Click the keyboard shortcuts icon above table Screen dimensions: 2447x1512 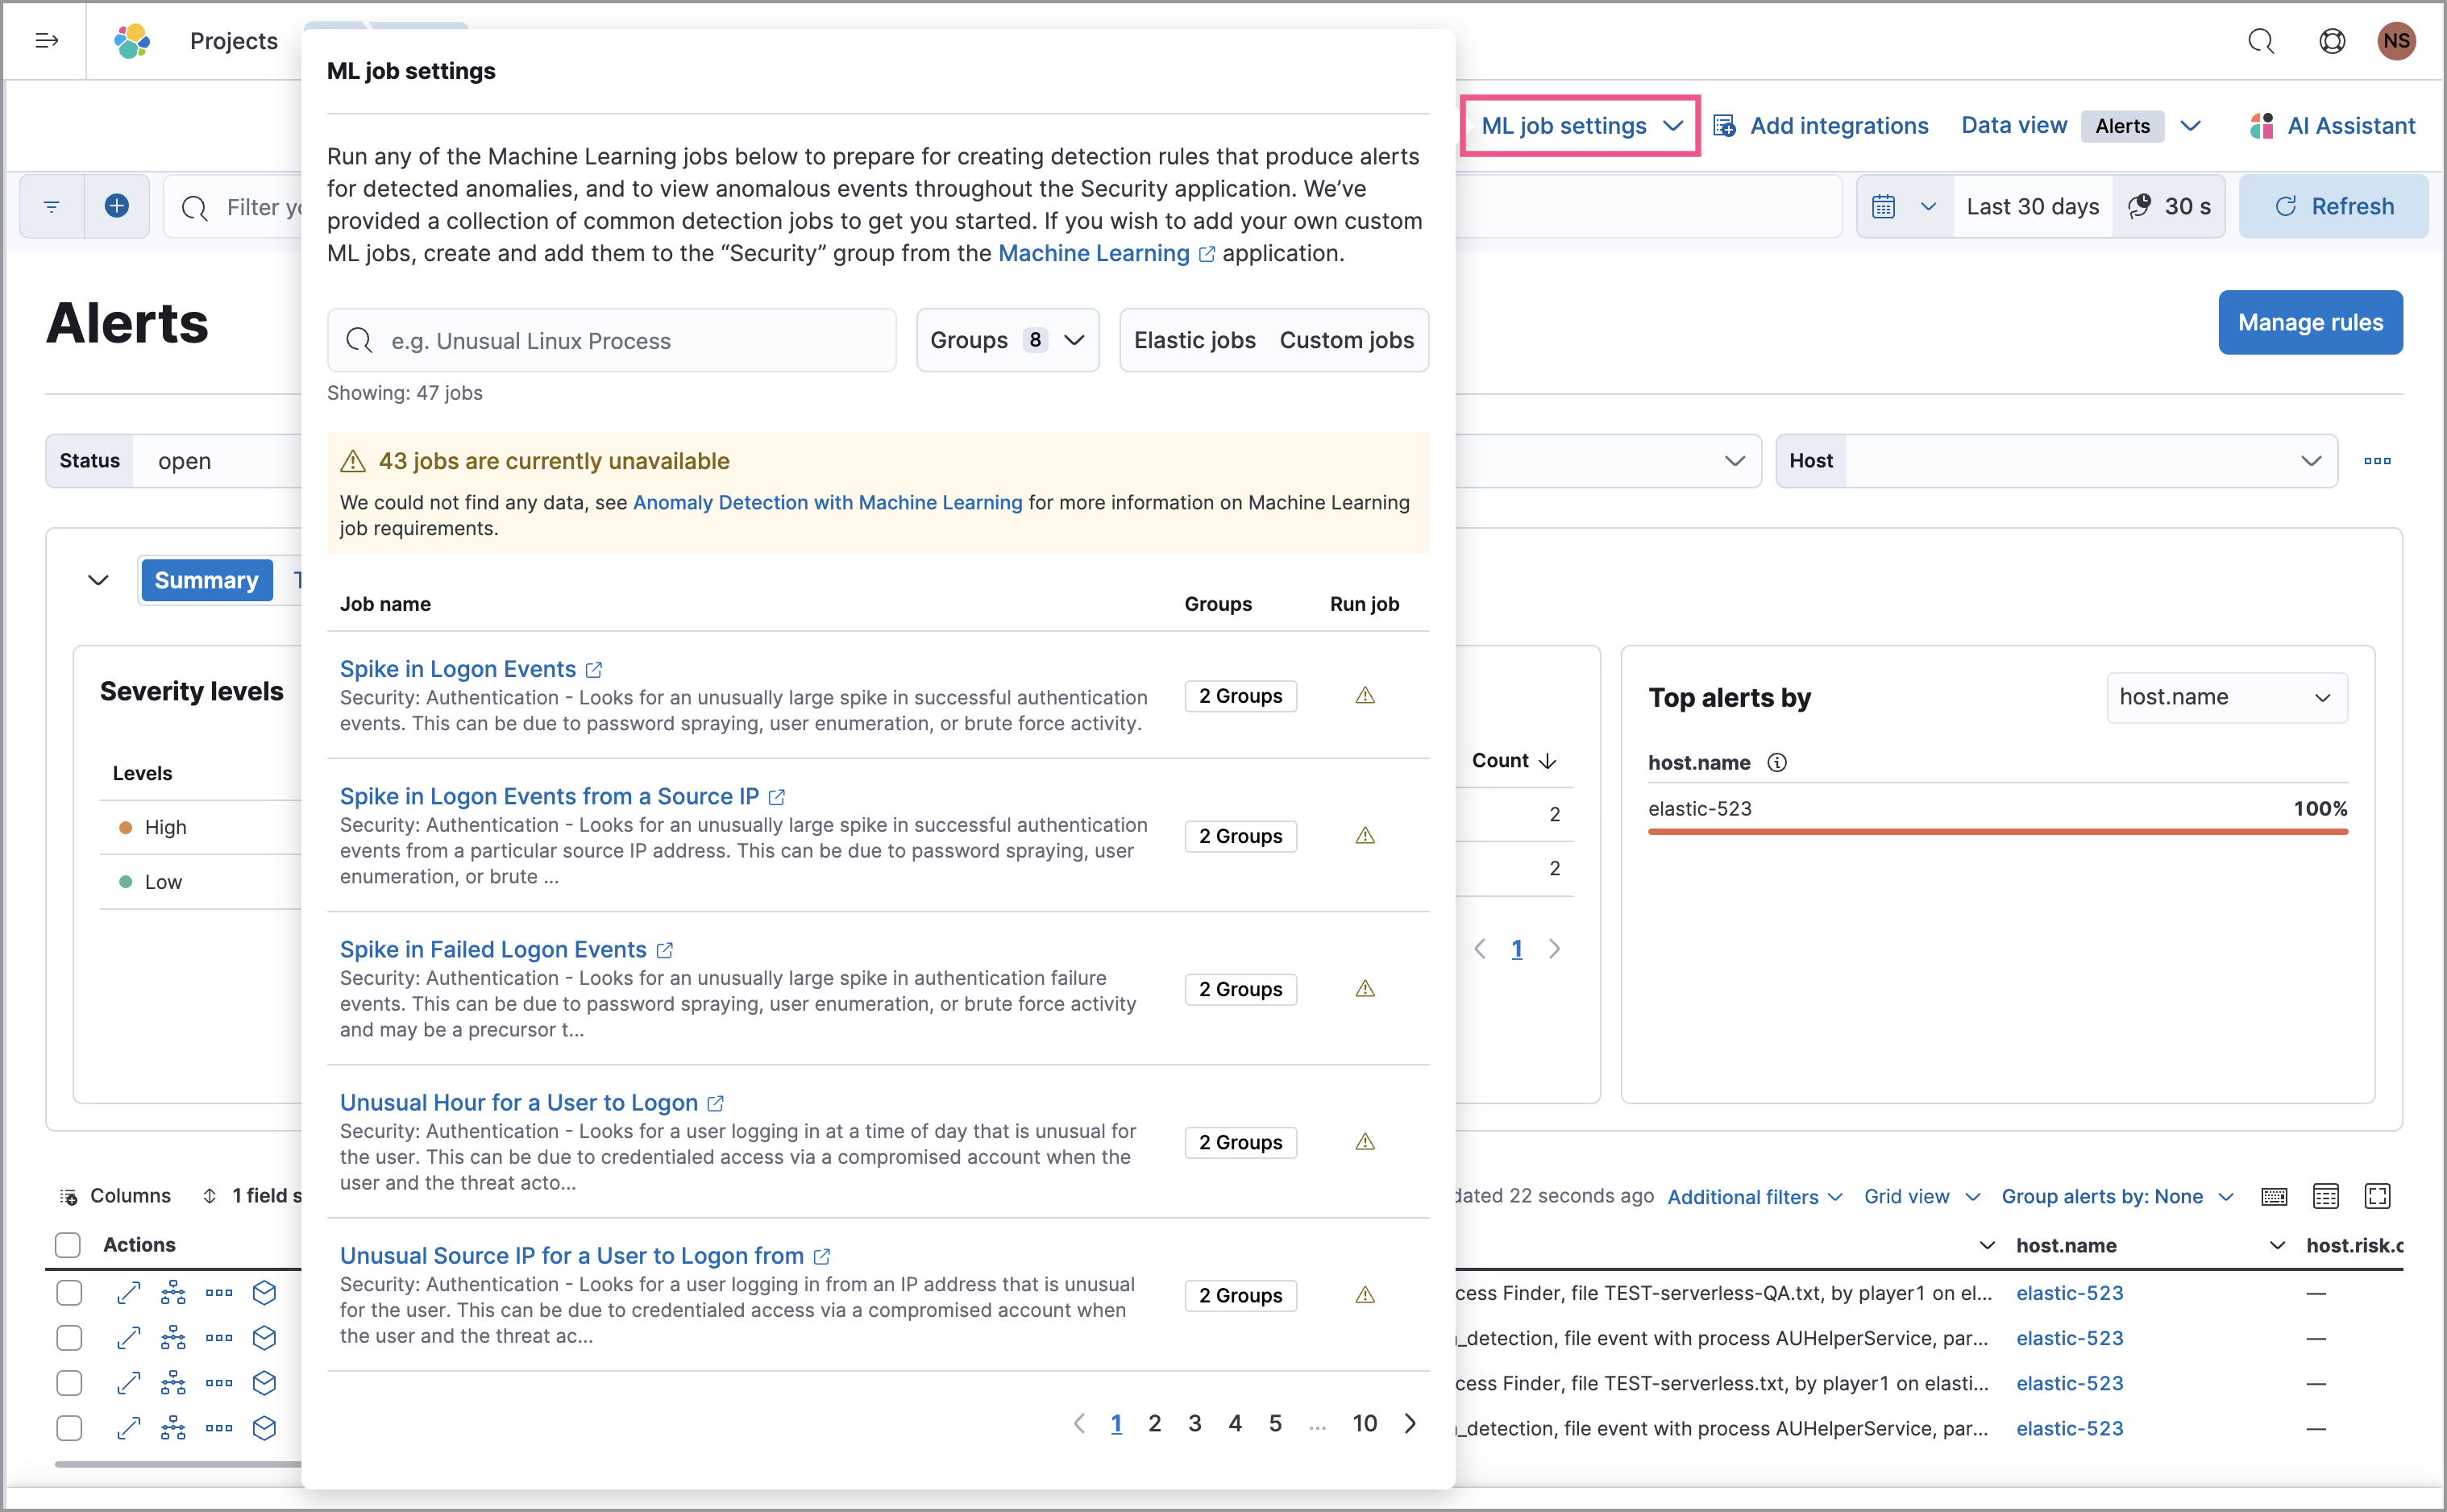tap(2274, 1196)
